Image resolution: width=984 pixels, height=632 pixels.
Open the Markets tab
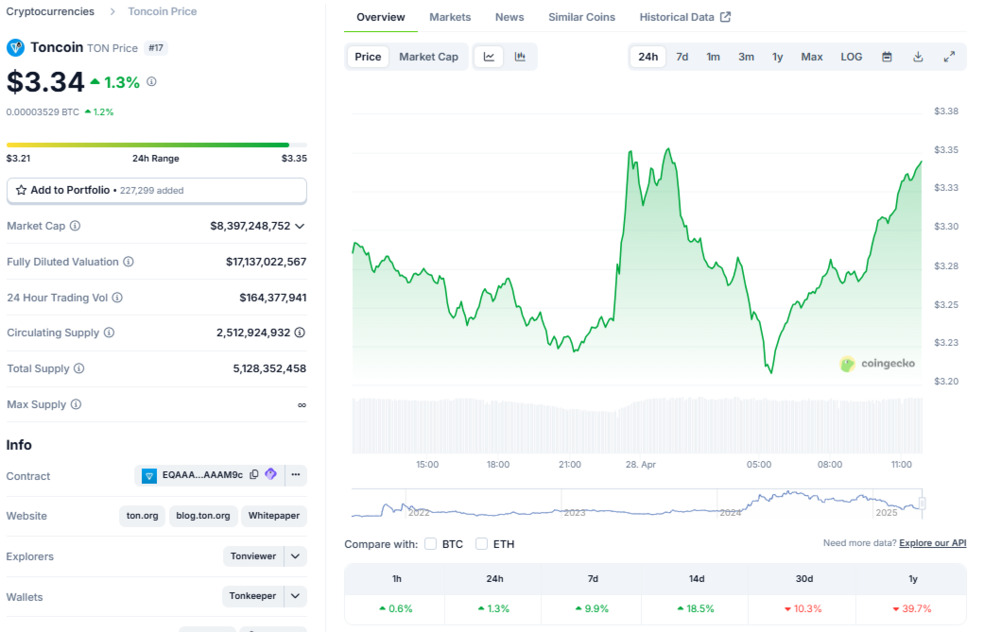point(450,17)
